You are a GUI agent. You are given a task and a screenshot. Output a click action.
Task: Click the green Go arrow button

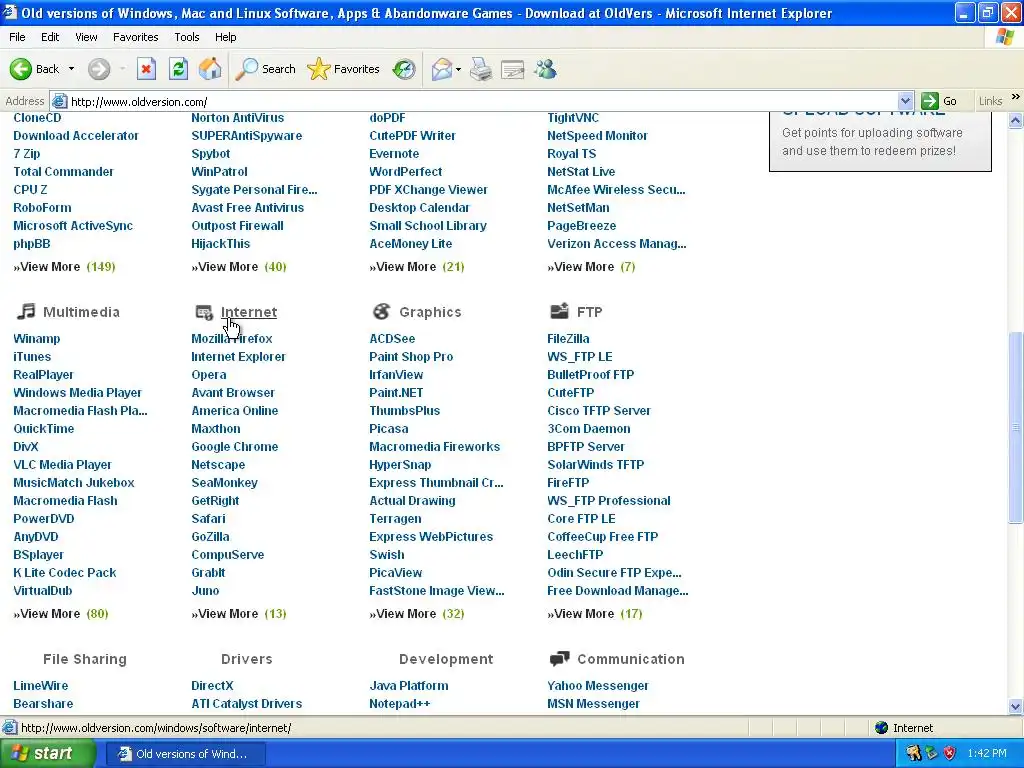(929, 101)
